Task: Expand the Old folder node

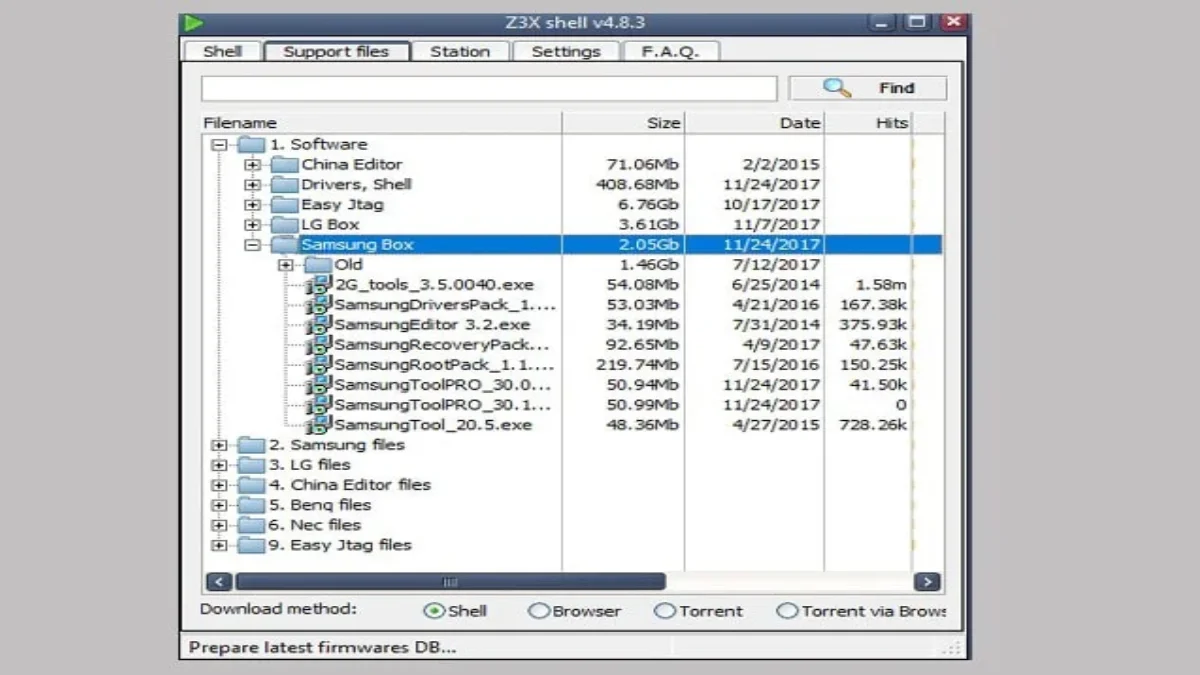Action: [x=286, y=265]
